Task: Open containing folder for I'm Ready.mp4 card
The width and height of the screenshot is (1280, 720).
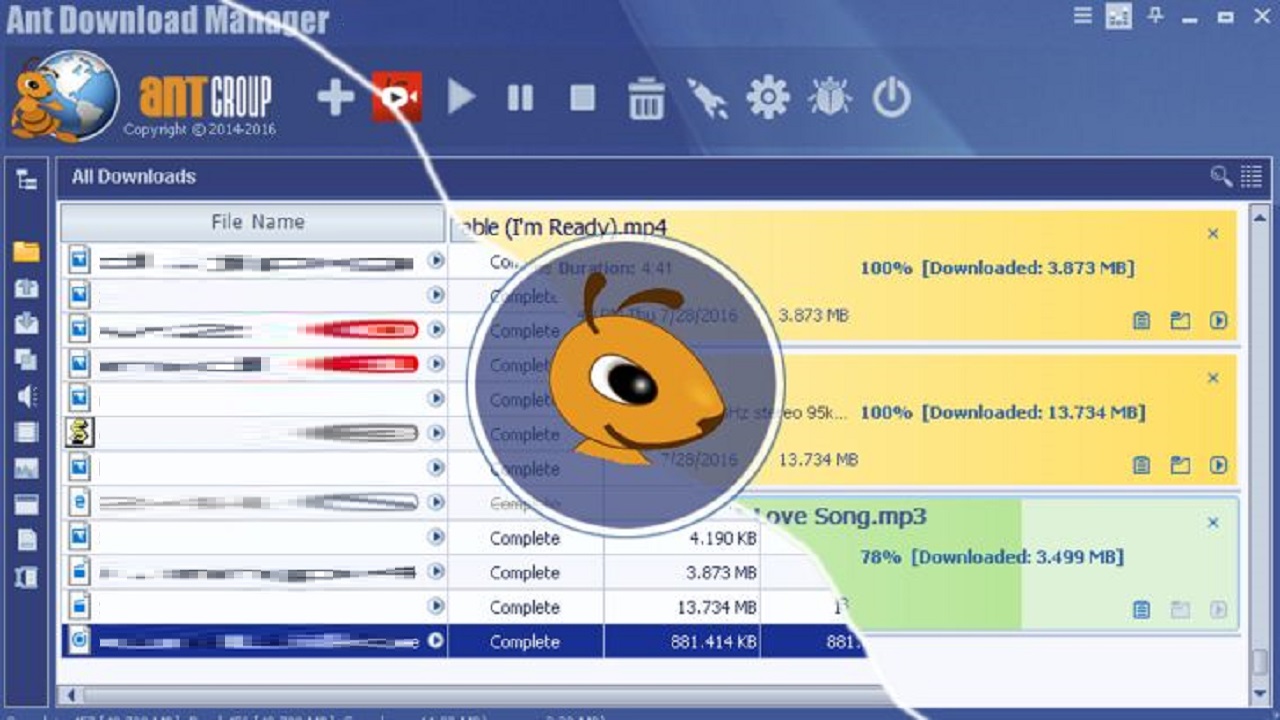Action: point(1181,321)
